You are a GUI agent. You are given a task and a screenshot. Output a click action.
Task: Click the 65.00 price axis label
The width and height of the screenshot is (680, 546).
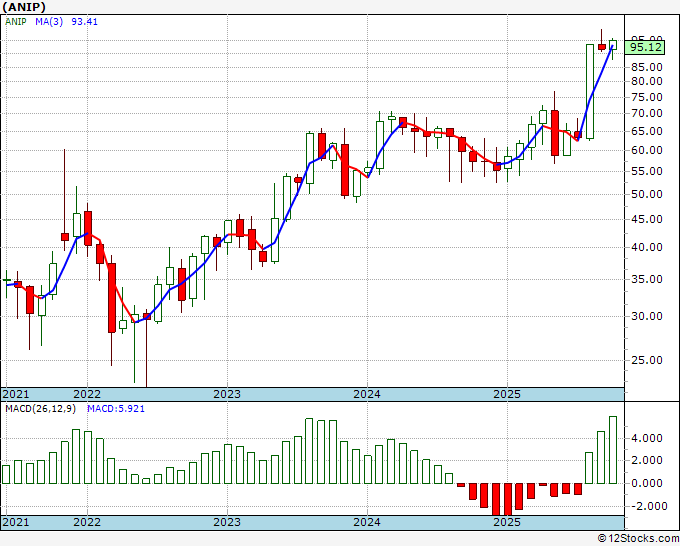[x=647, y=131]
